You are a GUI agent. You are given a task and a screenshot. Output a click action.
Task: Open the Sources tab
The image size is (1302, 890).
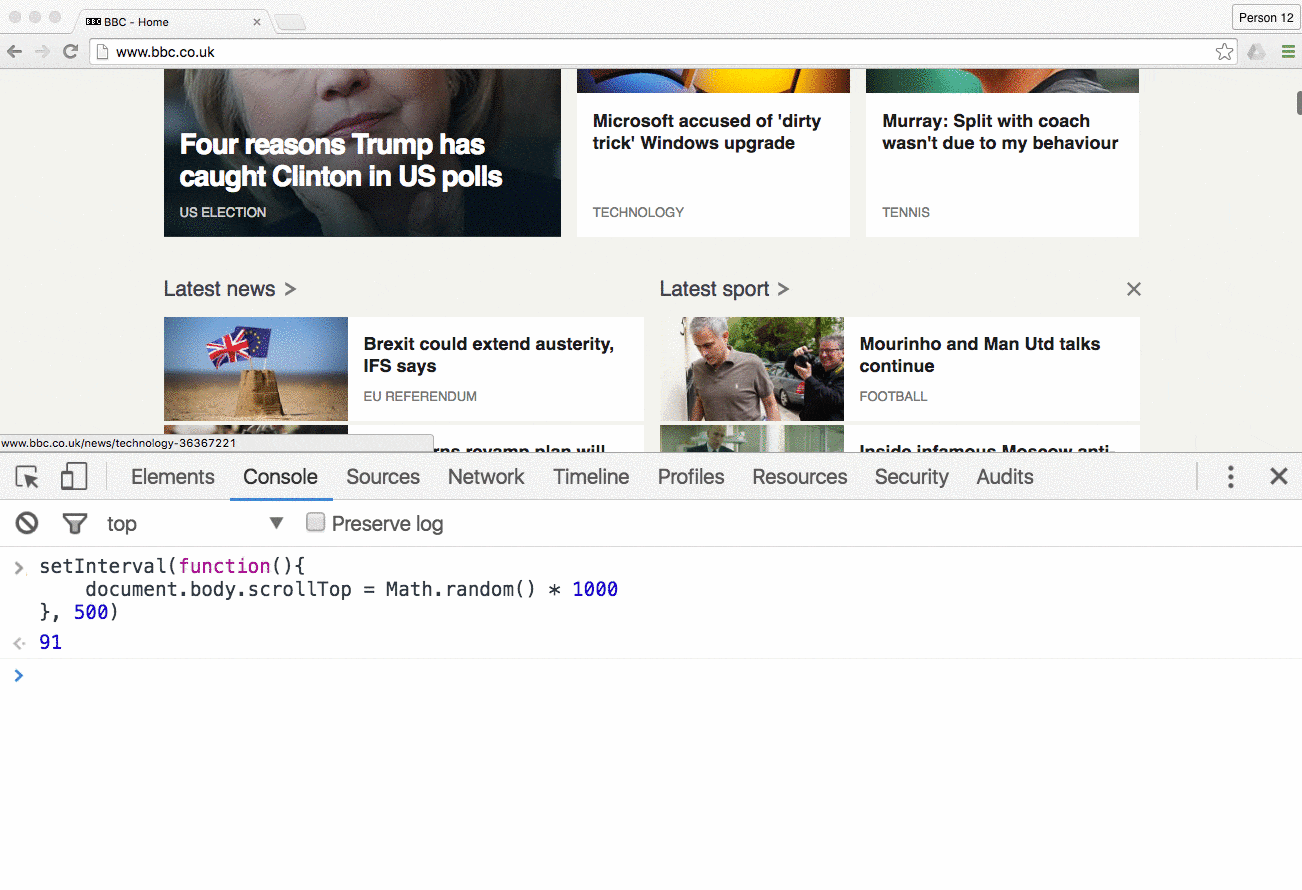[x=383, y=477]
